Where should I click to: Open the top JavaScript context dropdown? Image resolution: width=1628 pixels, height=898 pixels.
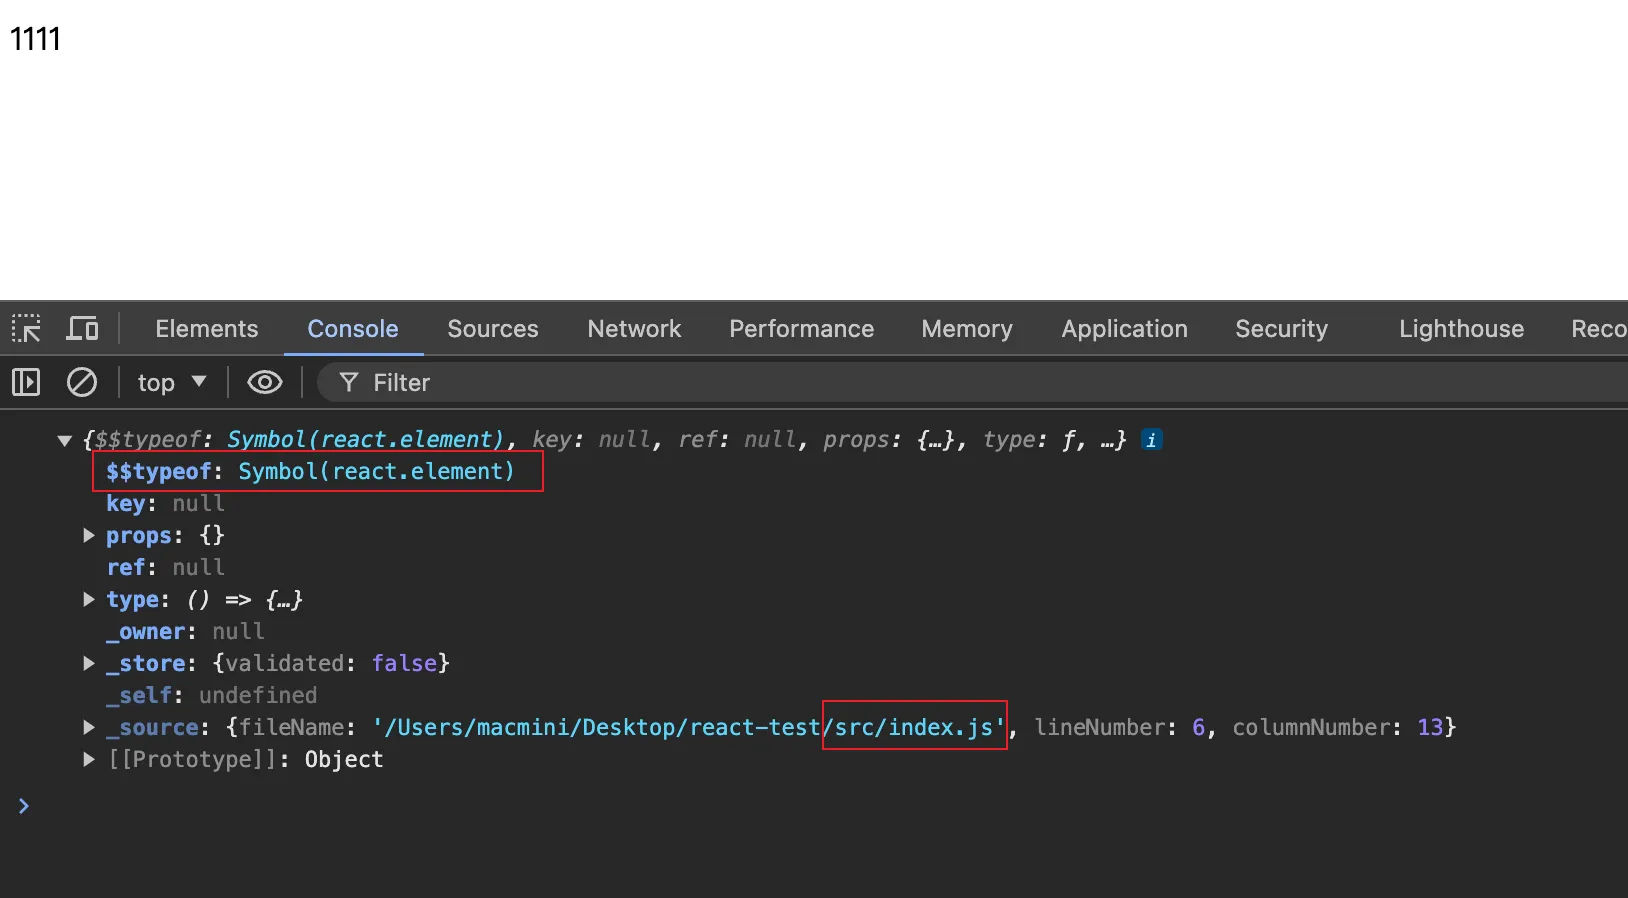click(171, 382)
